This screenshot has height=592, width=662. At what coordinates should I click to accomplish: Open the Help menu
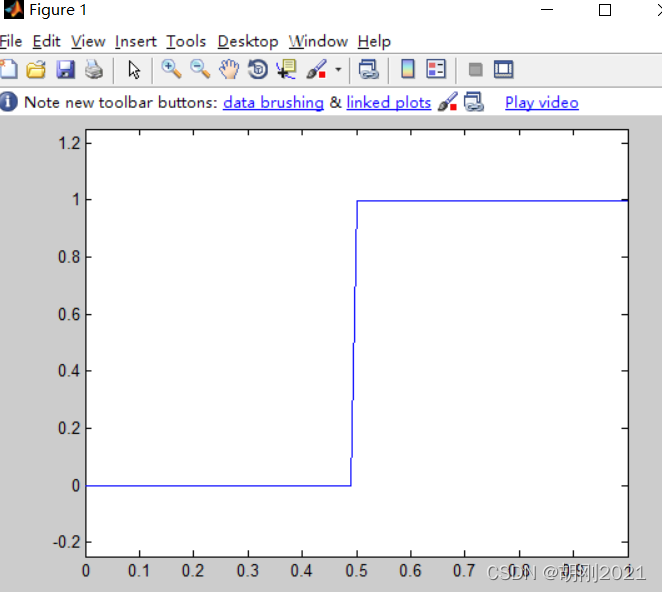(374, 41)
